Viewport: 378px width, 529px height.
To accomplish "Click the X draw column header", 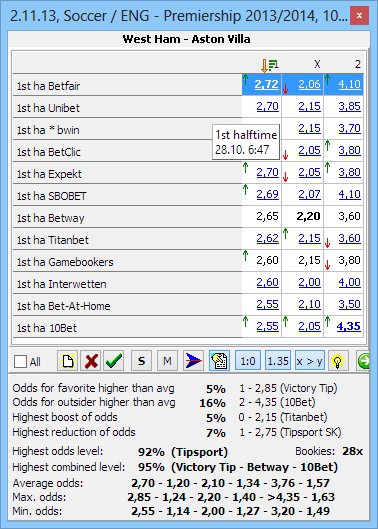I will click(x=317, y=64).
